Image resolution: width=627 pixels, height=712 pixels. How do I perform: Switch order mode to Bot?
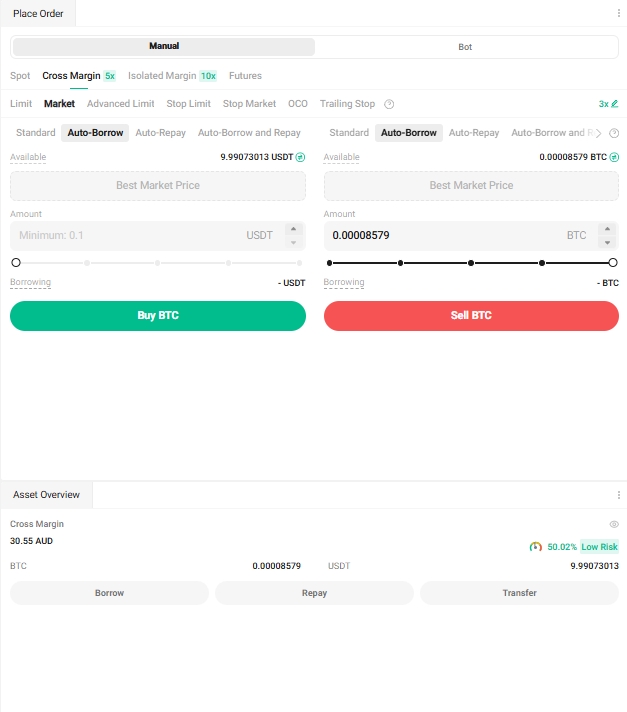tap(465, 47)
